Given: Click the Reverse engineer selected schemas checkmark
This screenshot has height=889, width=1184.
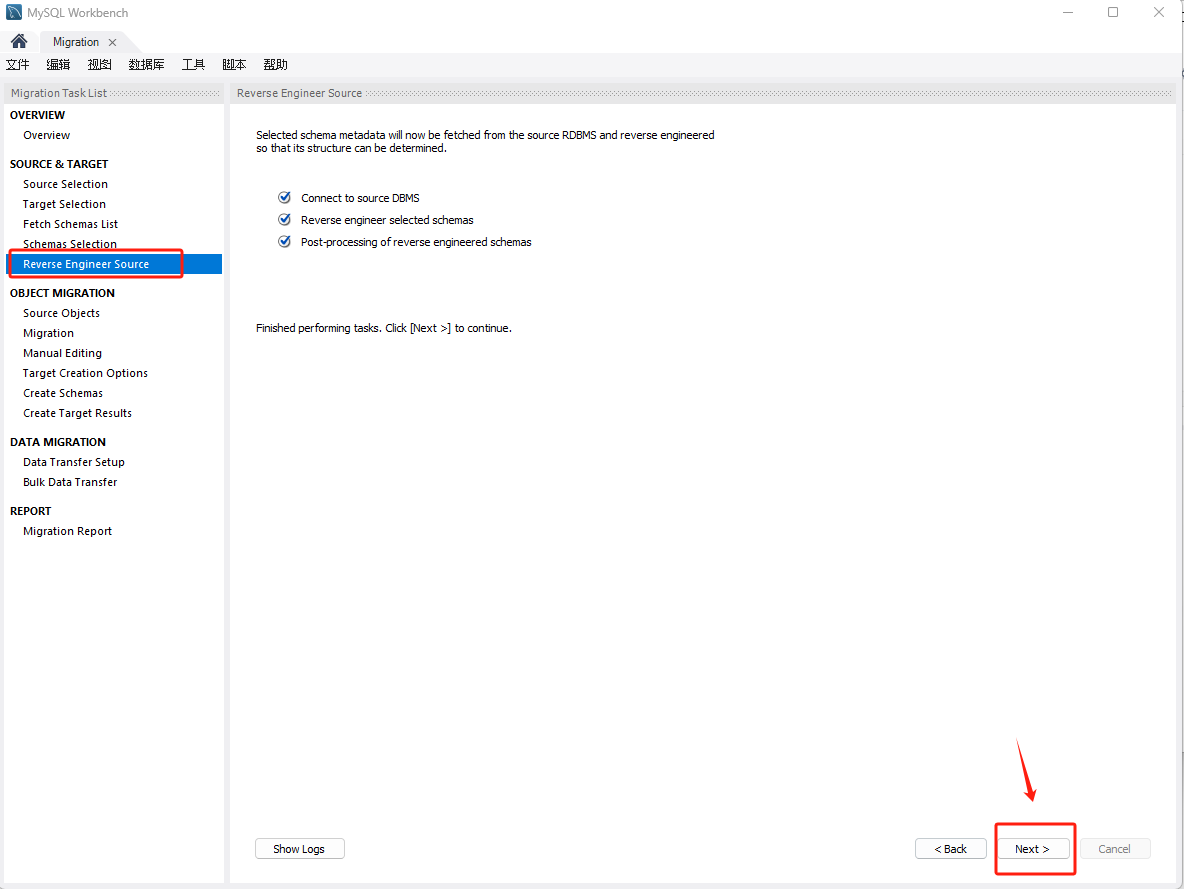Looking at the screenshot, I should (285, 219).
